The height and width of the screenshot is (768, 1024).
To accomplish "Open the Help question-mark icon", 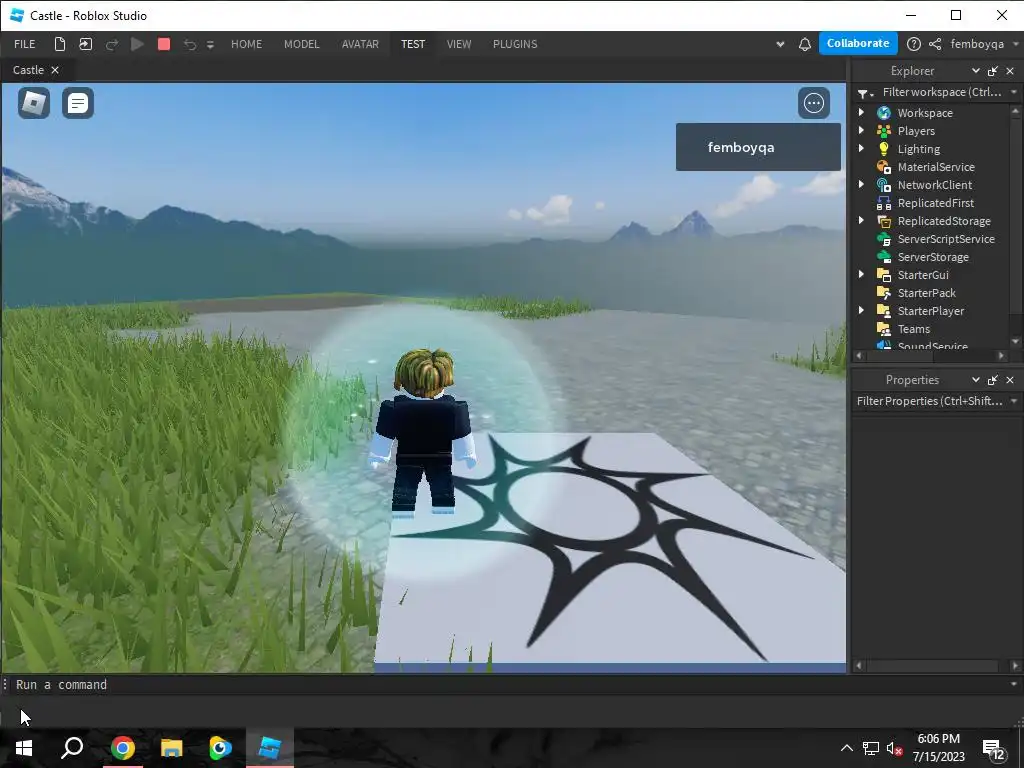I will click(914, 44).
